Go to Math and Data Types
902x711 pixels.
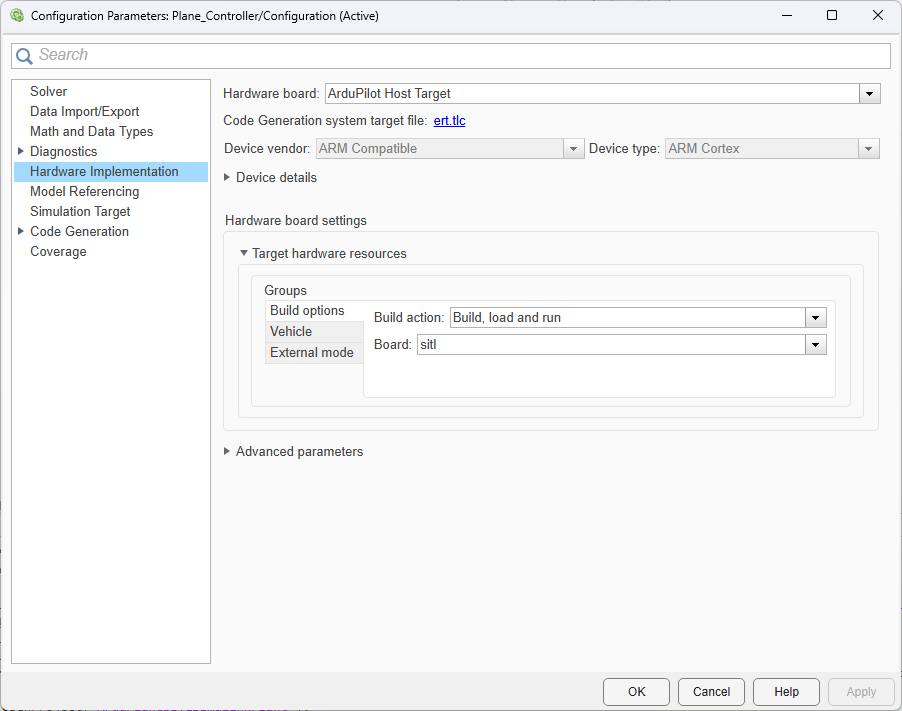point(91,132)
